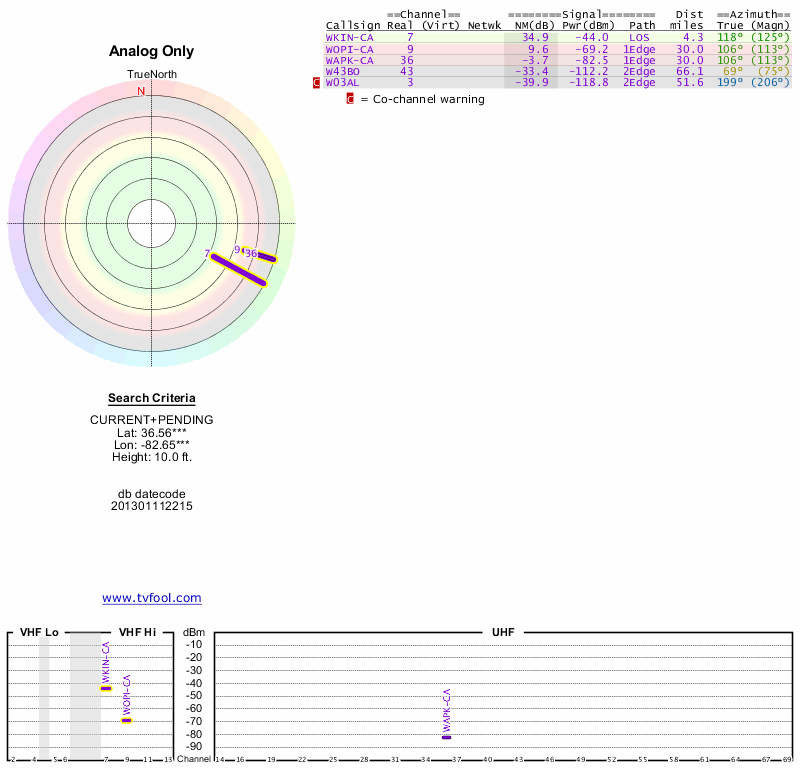Click the (75°) magnetic azimuth value
The width and height of the screenshot is (800, 768).
(x=773, y=71)
